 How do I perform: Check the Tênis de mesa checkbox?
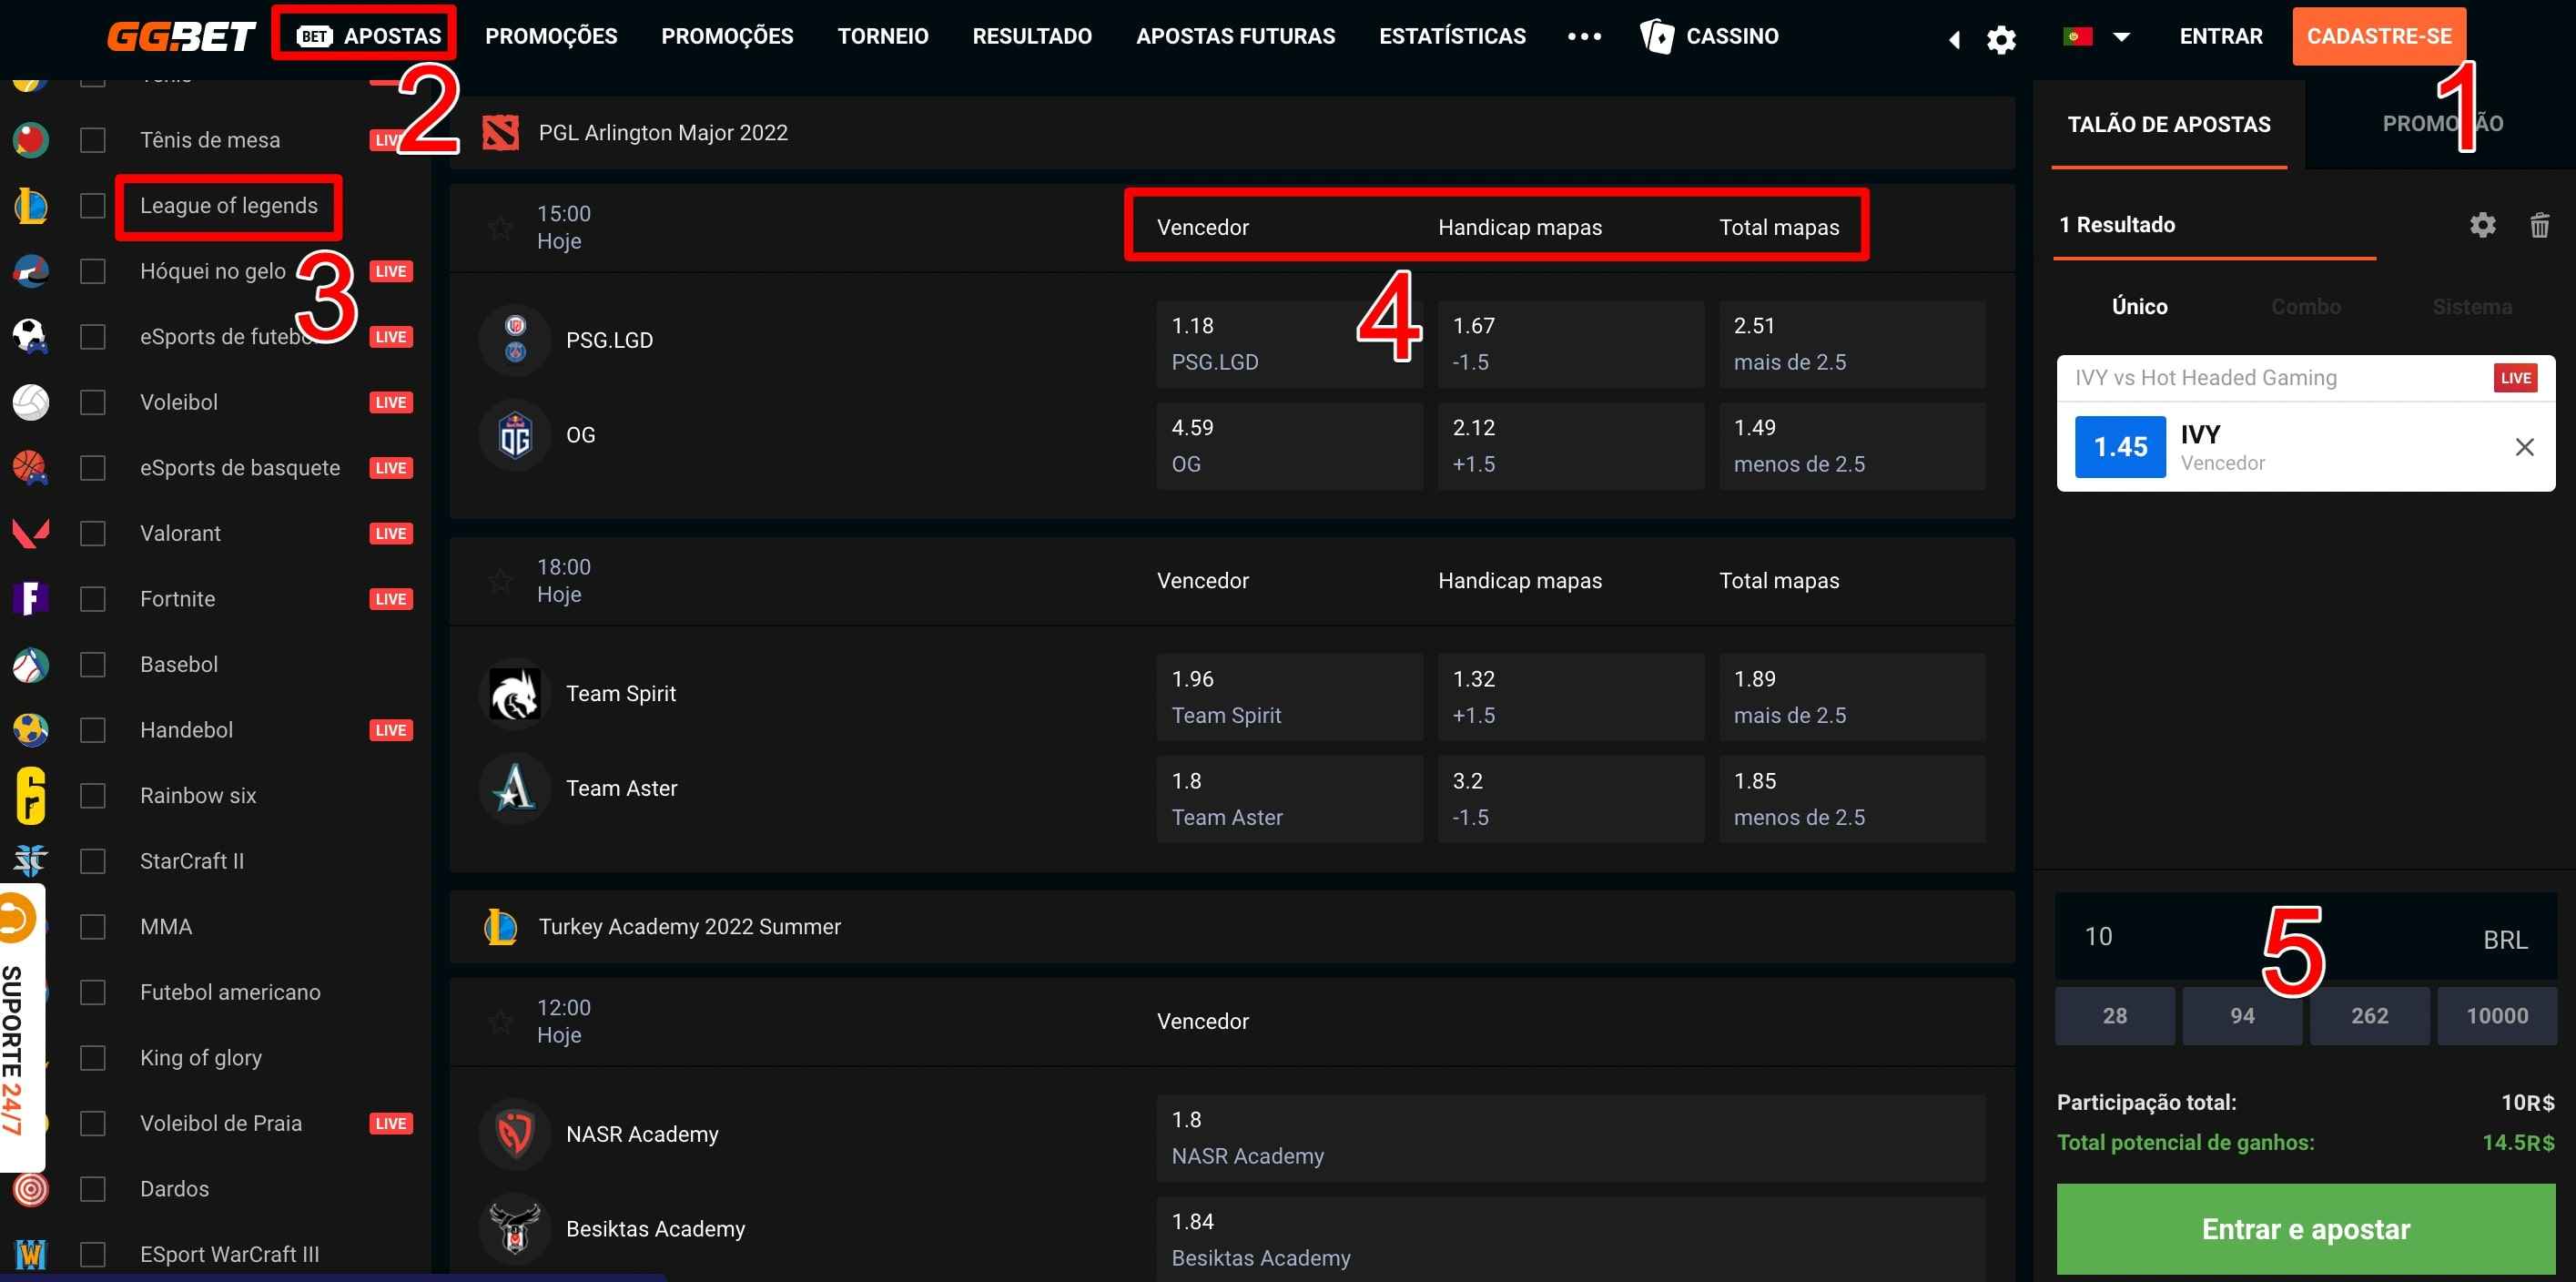coord(92,139)
